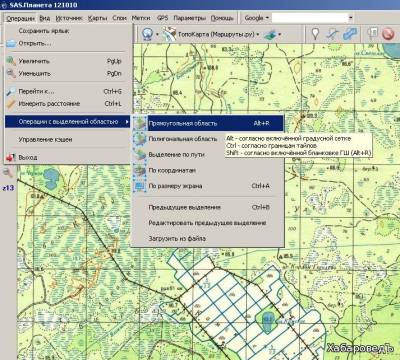Click the path drawing tool icon

[332, 34]
